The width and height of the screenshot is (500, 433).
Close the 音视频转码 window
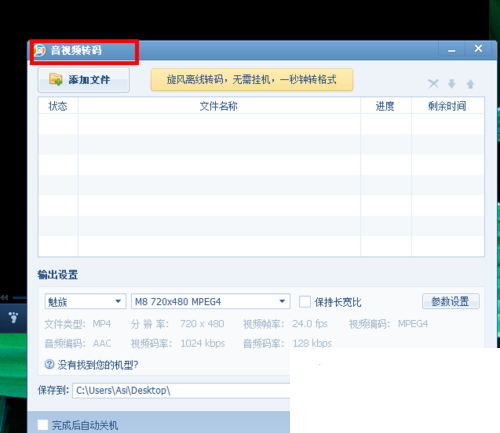pyautogui.click(x=478, y=49)
